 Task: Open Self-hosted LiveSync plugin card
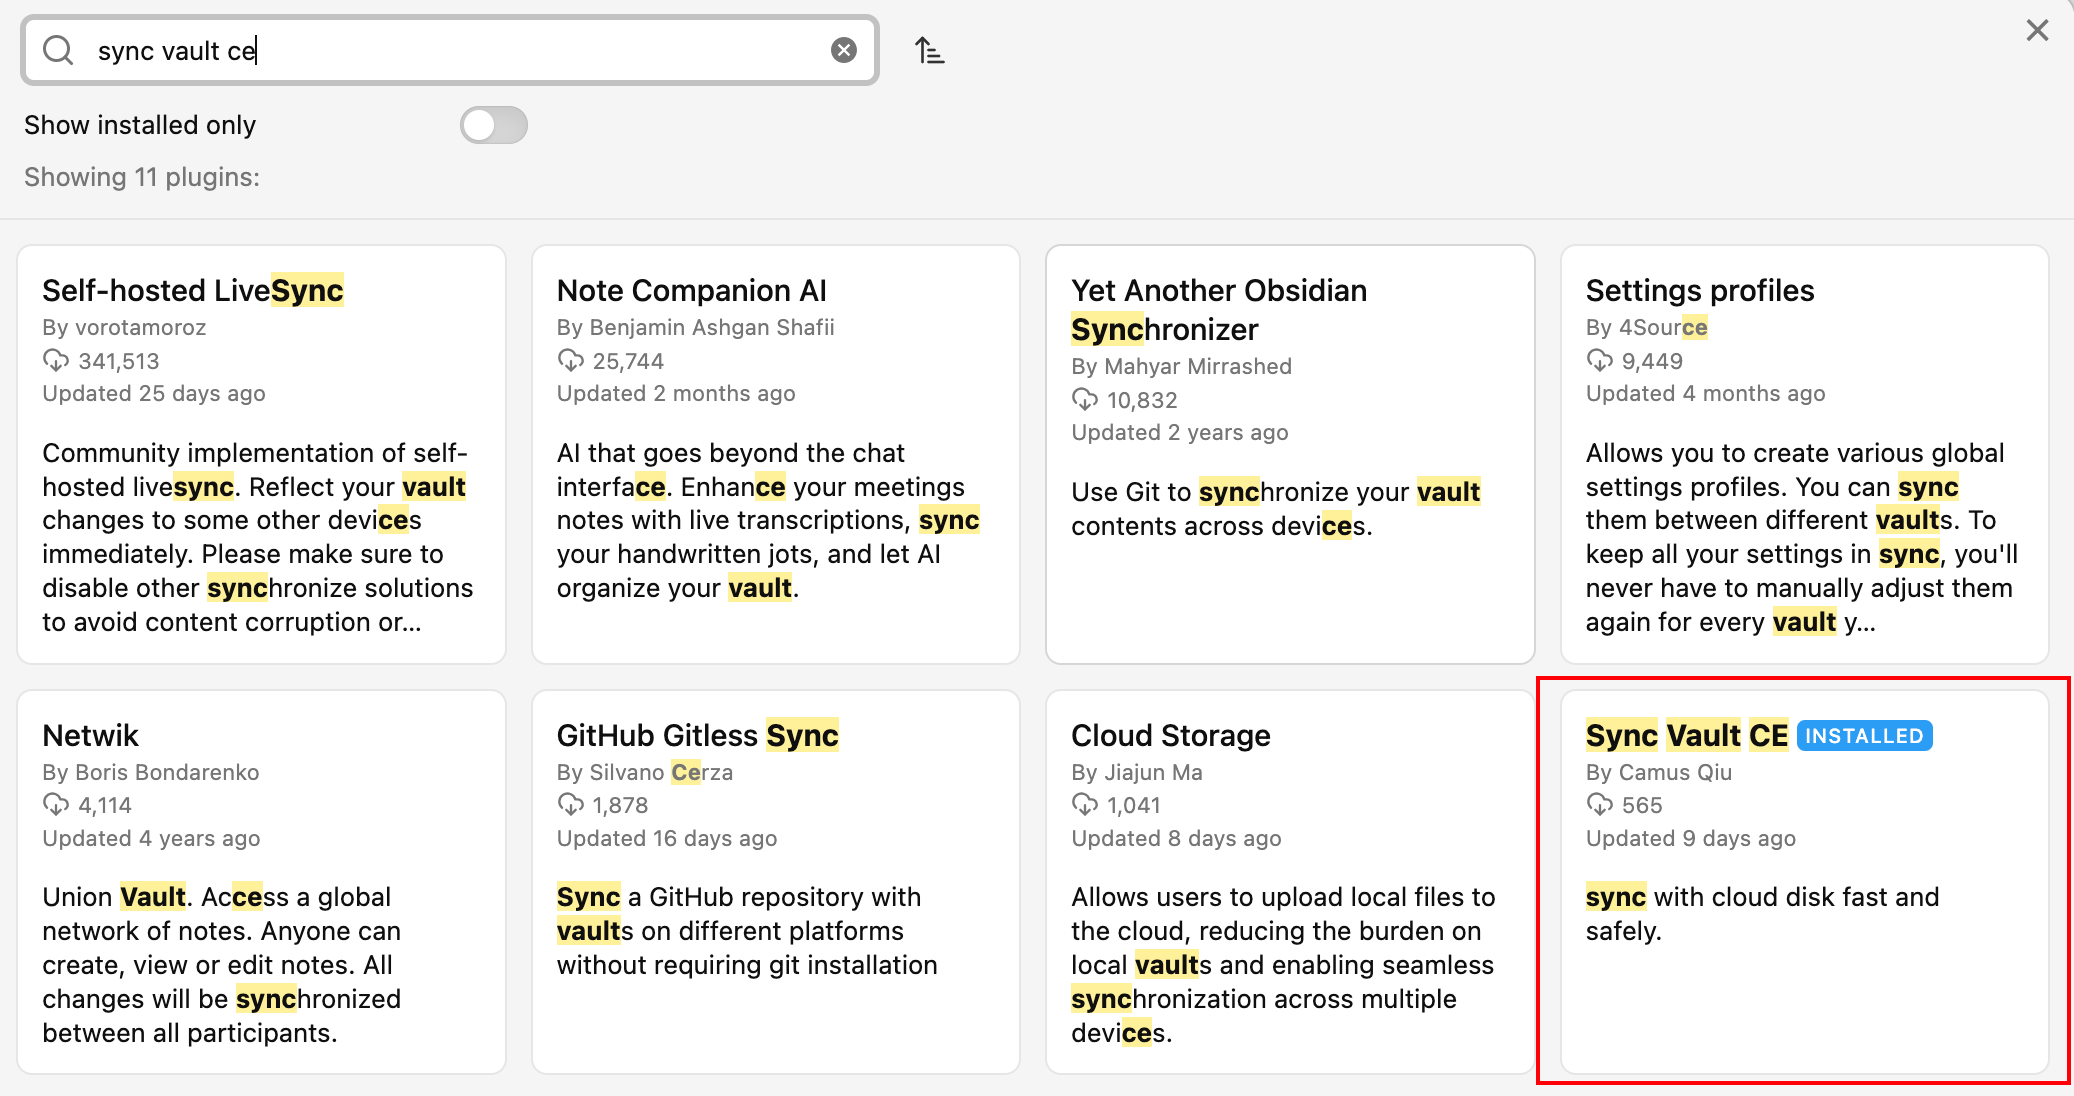tap(261, 455)
